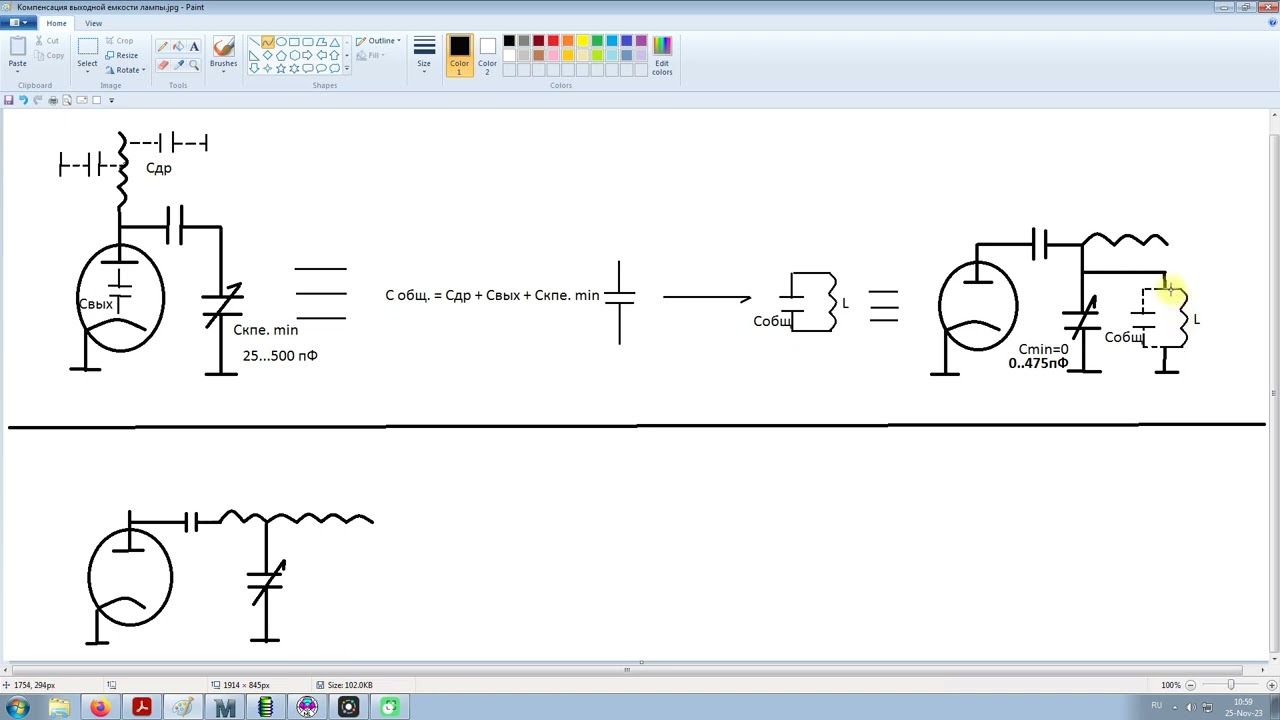Click the Copy button
The width and height of the screenshot is (1280, 720).
point(49,55)
